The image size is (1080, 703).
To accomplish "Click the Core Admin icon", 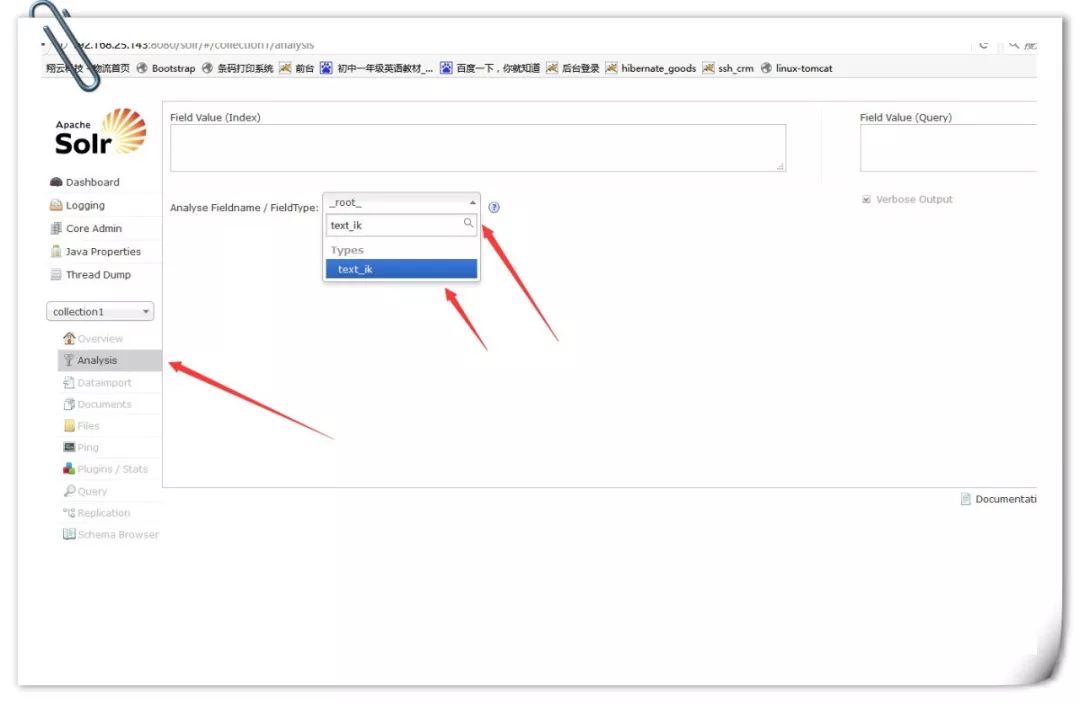I will click(57, 228).
